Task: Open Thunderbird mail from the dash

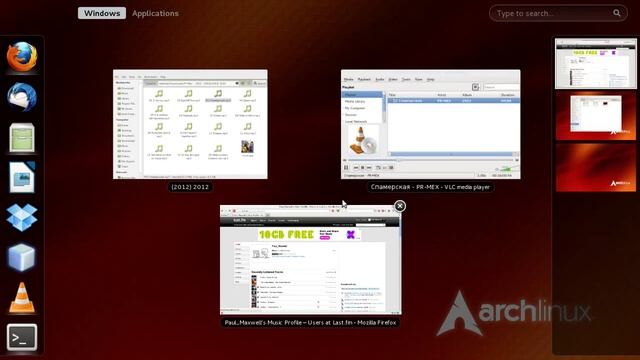Action: tap(22, 97)
